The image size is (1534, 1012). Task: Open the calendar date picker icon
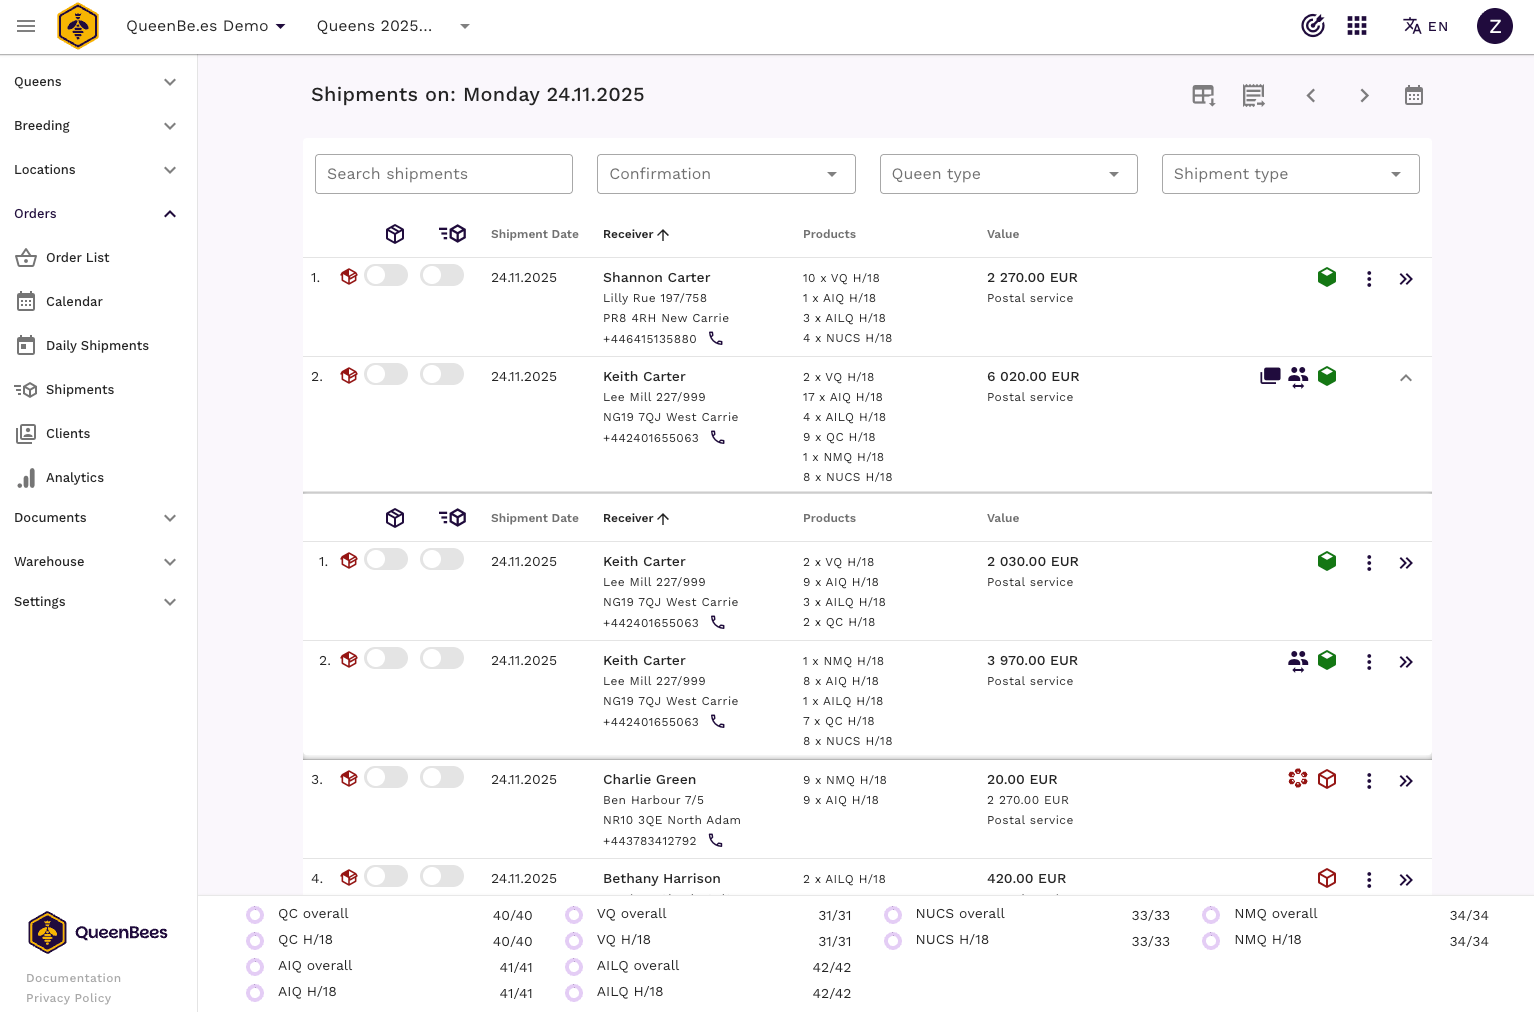[1413, 95]
